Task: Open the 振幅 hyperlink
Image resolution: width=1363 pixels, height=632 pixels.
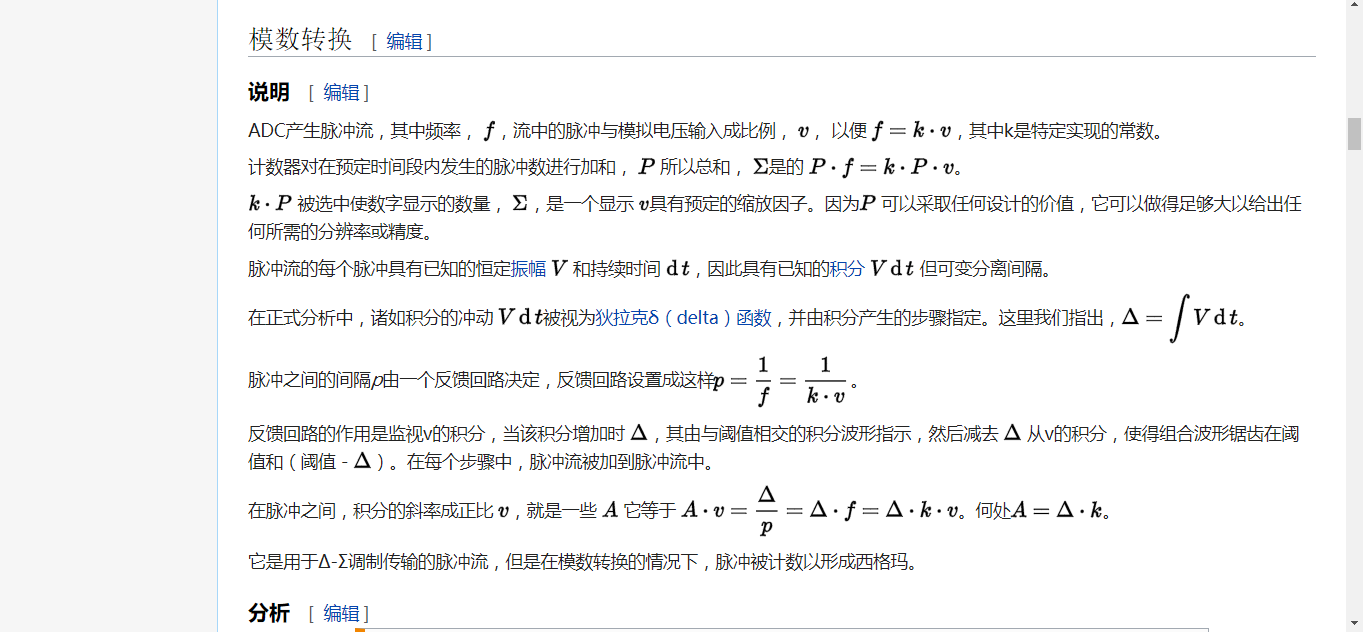Action: [x=529, y=268]
